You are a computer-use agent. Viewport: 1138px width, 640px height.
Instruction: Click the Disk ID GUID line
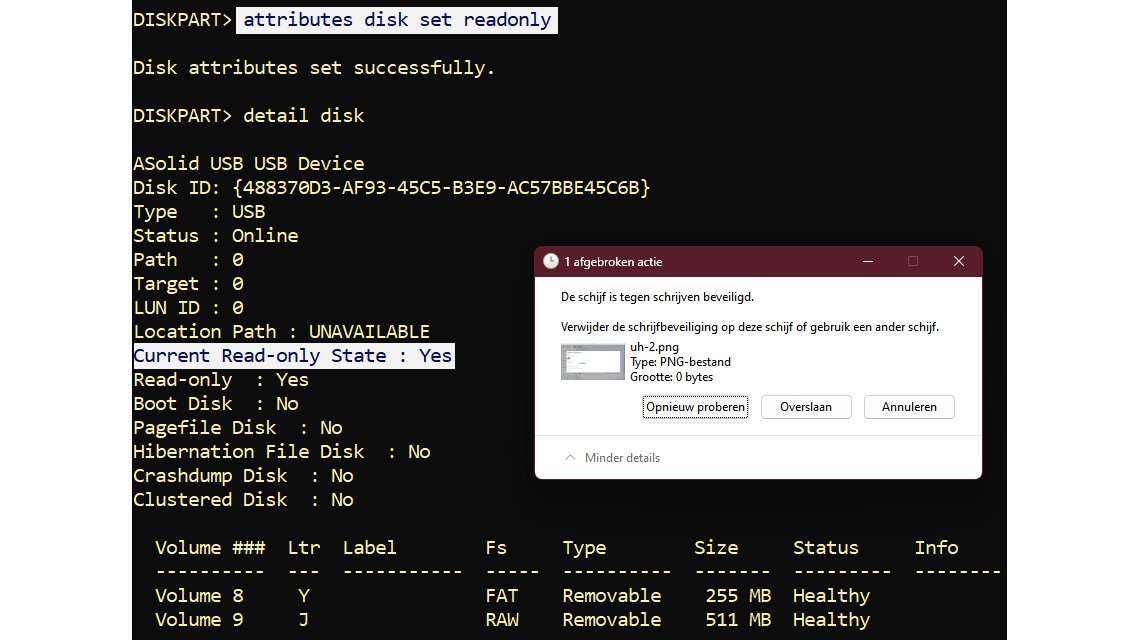coord(391,188)
